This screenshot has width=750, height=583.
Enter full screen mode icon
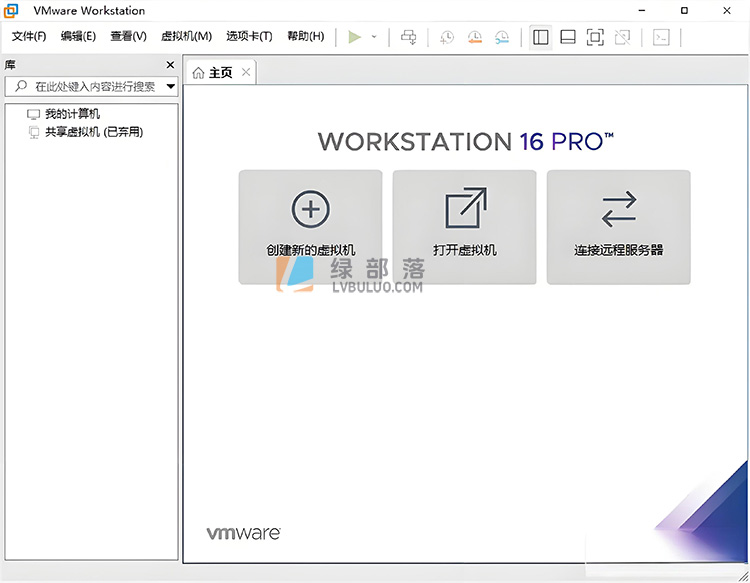pos(595,37)
